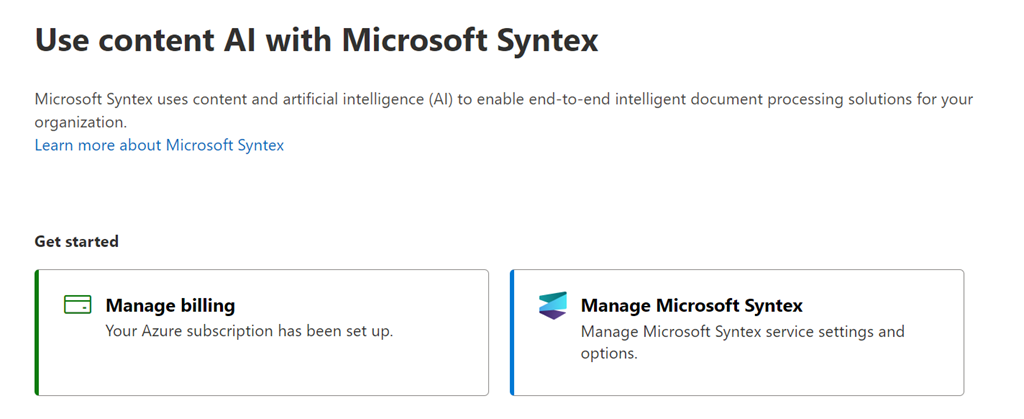The image size is (1024, 419).
Task: Open the Learn more about Microsoft Syntex link
Action: tap(159, 145)
